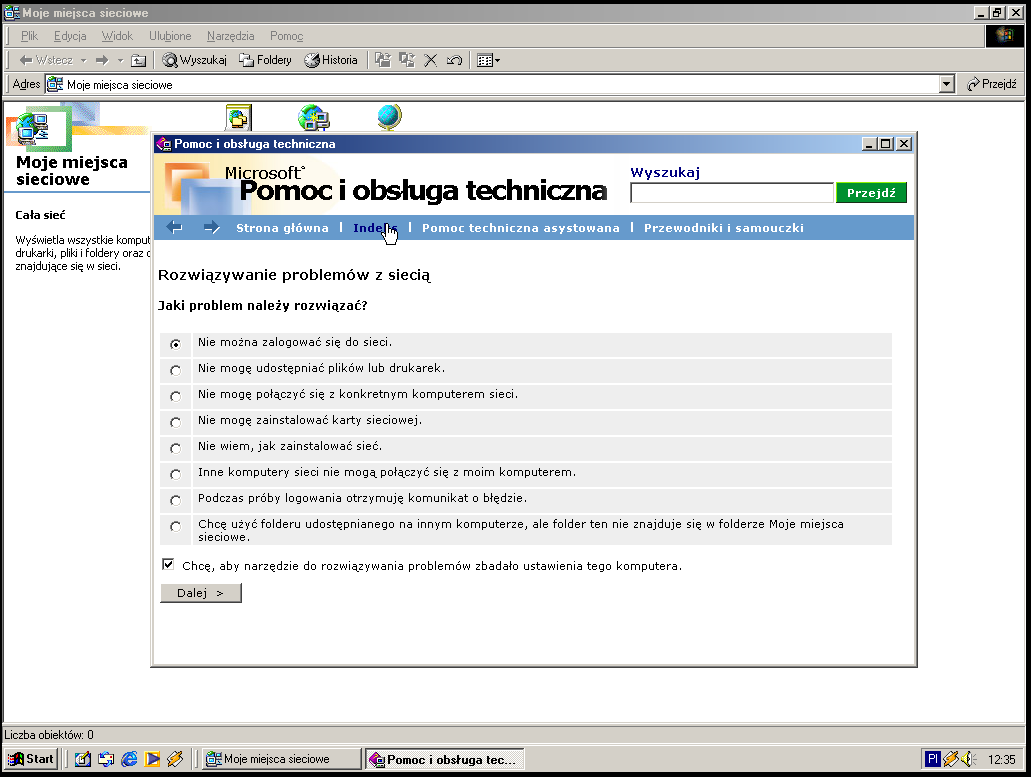Click the forward arrow in Help navigation bar

[211, 227]
